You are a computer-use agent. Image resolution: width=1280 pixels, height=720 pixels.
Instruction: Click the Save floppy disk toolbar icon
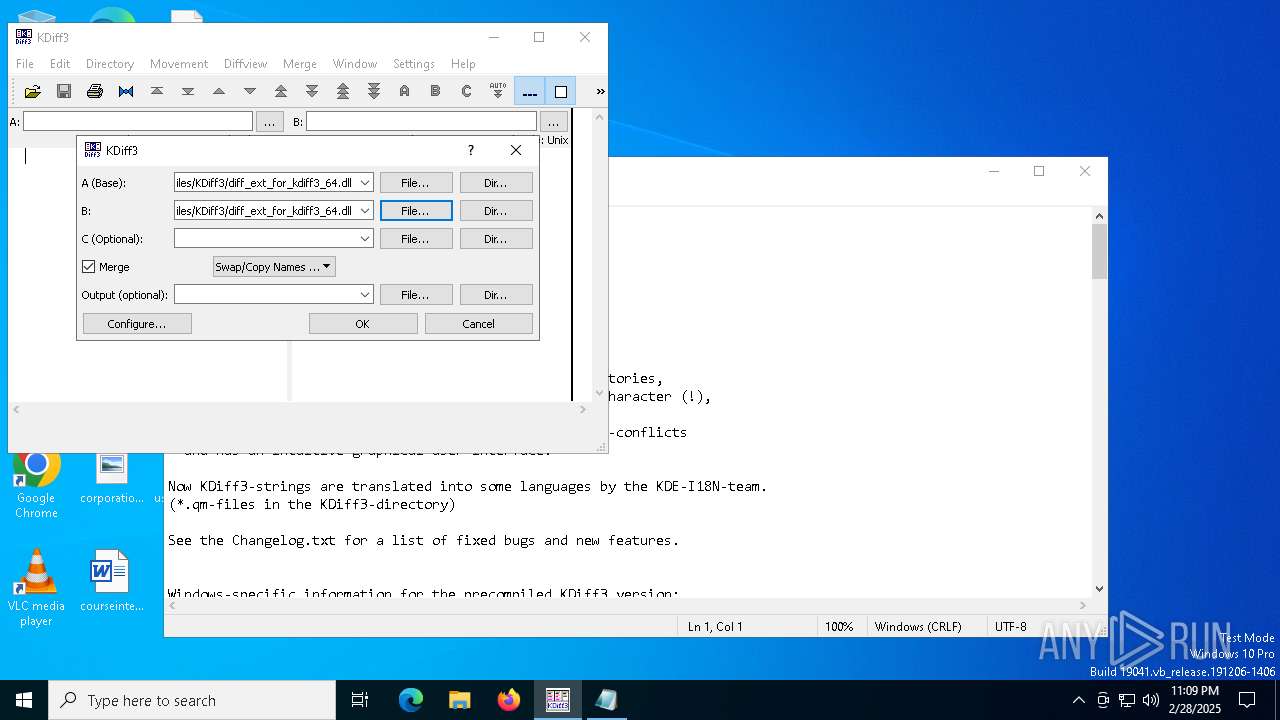click(x=63, y=91)
